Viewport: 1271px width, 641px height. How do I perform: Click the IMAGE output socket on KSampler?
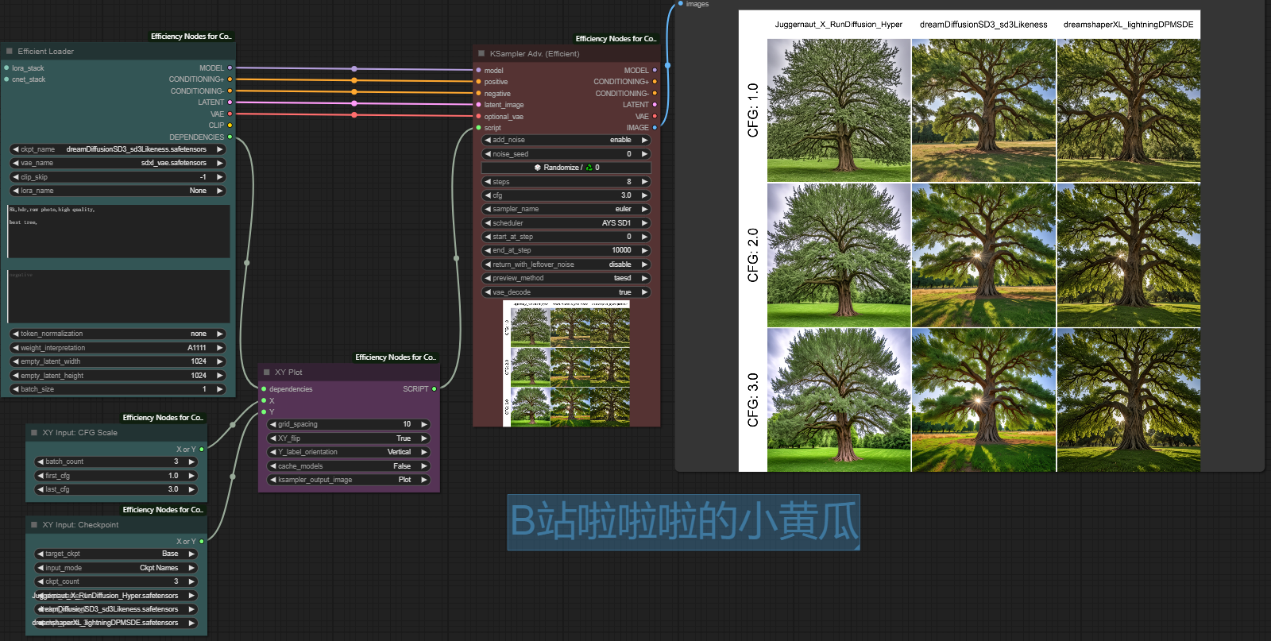click(654, 128)
